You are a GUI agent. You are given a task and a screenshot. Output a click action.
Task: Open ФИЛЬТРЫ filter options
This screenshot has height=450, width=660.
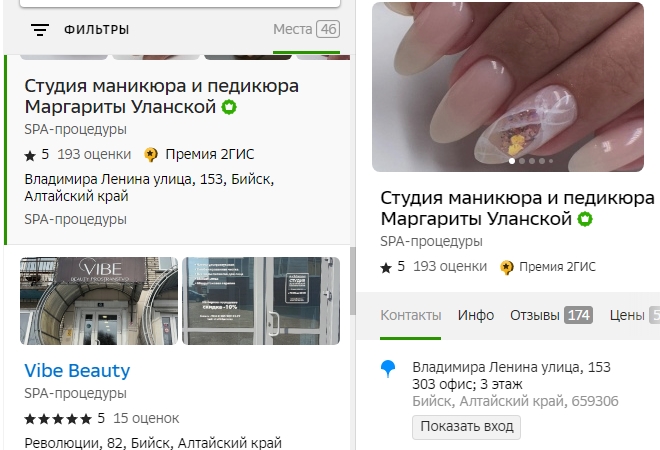pos(96,30)
